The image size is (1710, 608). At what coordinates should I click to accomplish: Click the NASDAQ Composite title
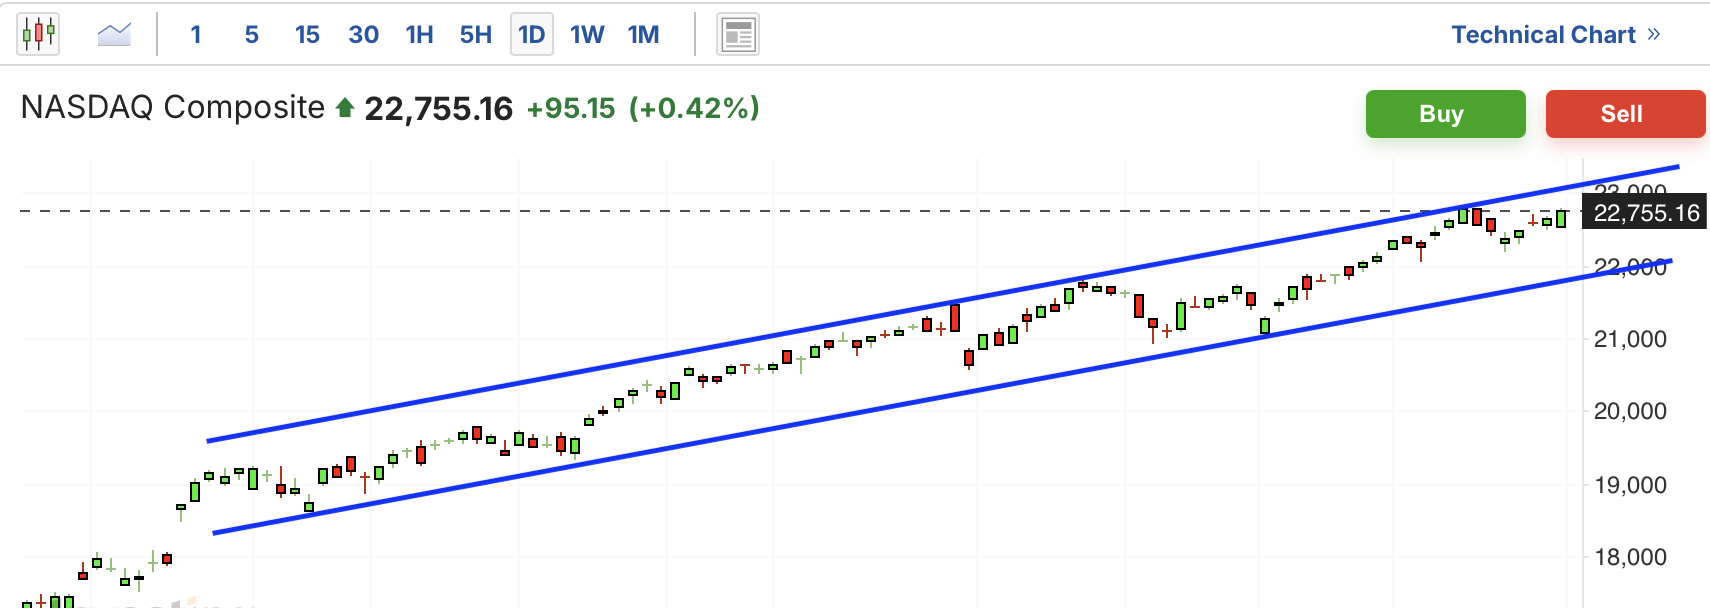[x=173, y=107]
